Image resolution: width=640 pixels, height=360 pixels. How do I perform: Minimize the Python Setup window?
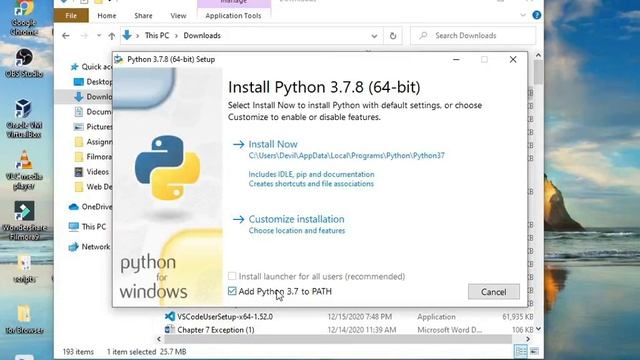click(x=456, y=60)
